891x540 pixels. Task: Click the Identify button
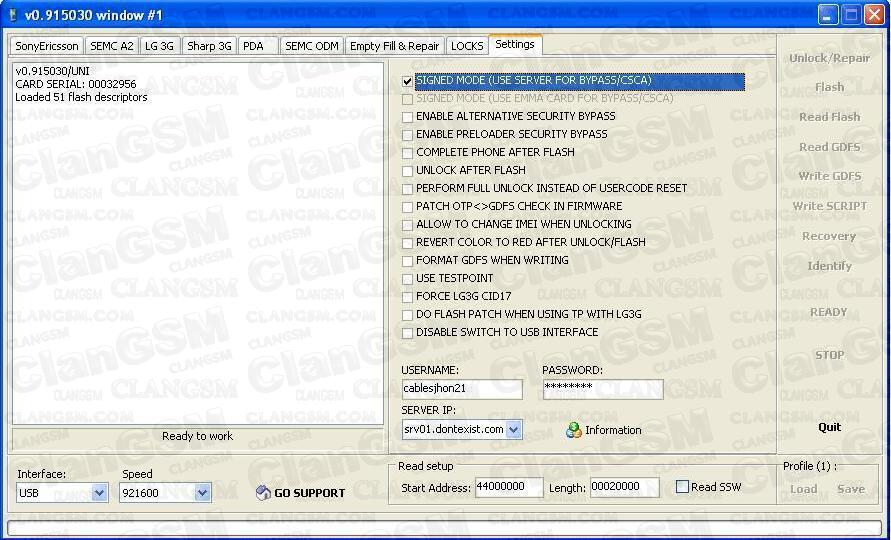pos(829,266)
